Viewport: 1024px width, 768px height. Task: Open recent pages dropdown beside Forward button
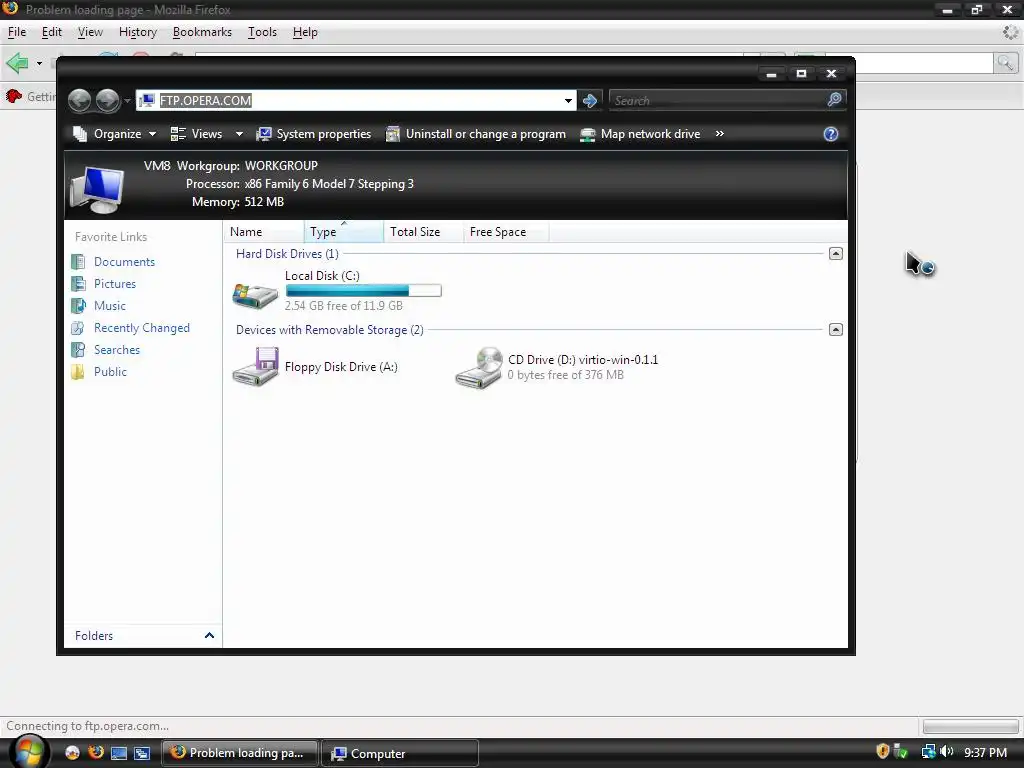coord(127,101)
